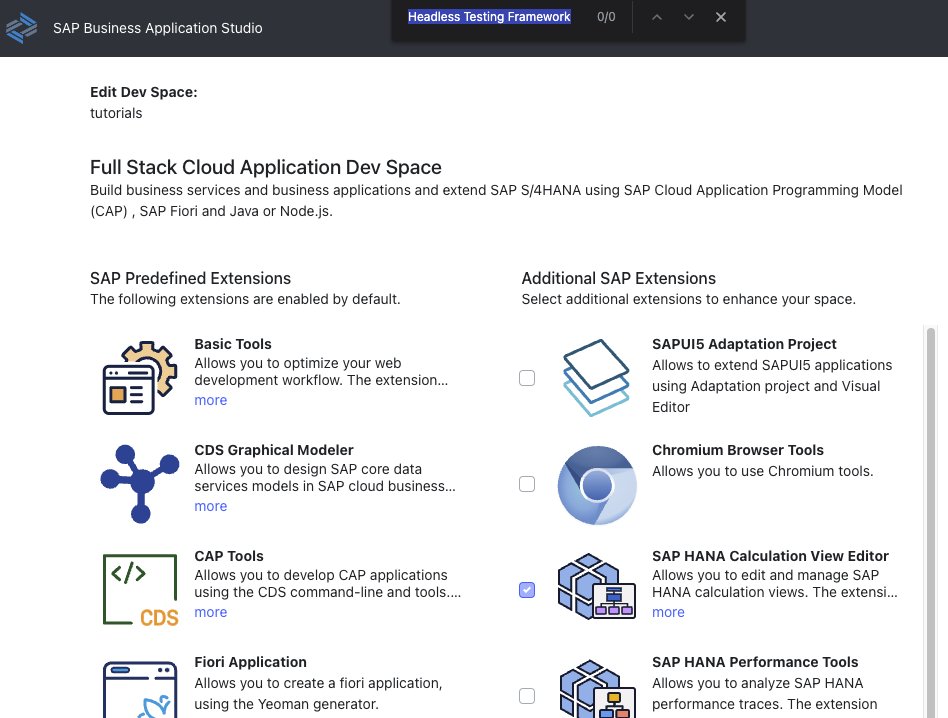This screenshot has width=948, height=718.
Task: Click the dev space name 'tutorials'
Action: pyautogui.click(x=116, y=113)
